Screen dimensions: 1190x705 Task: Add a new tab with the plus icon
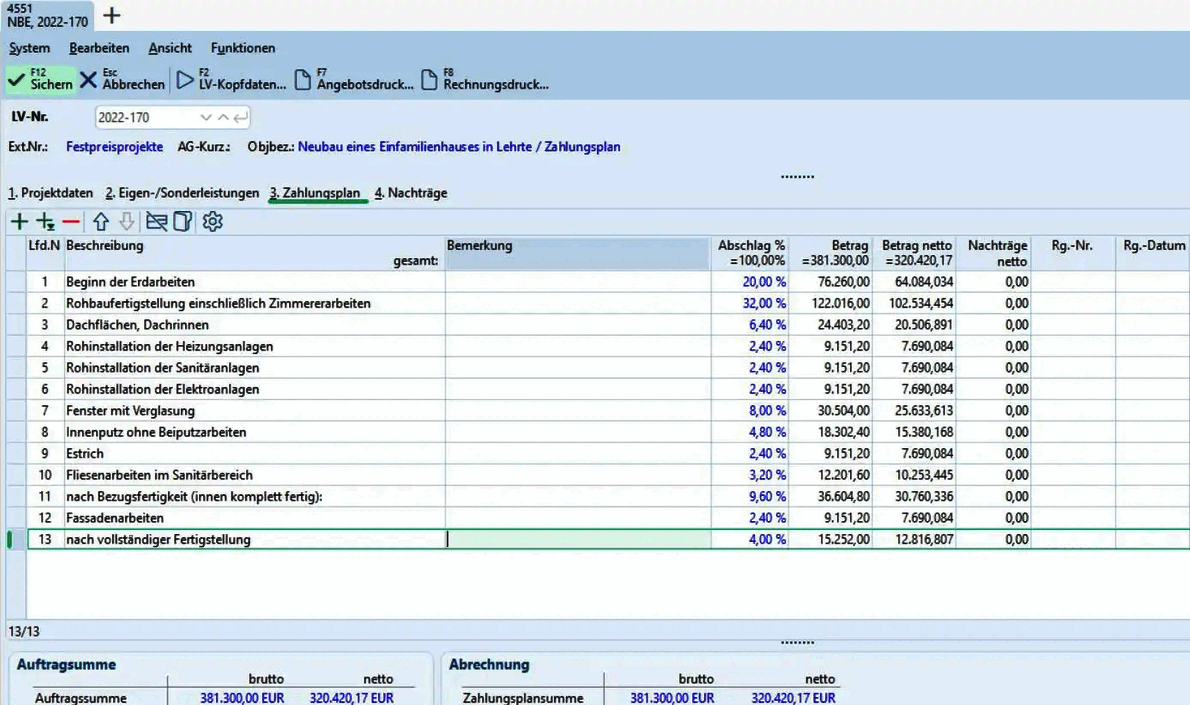click(x=112, y=15)
